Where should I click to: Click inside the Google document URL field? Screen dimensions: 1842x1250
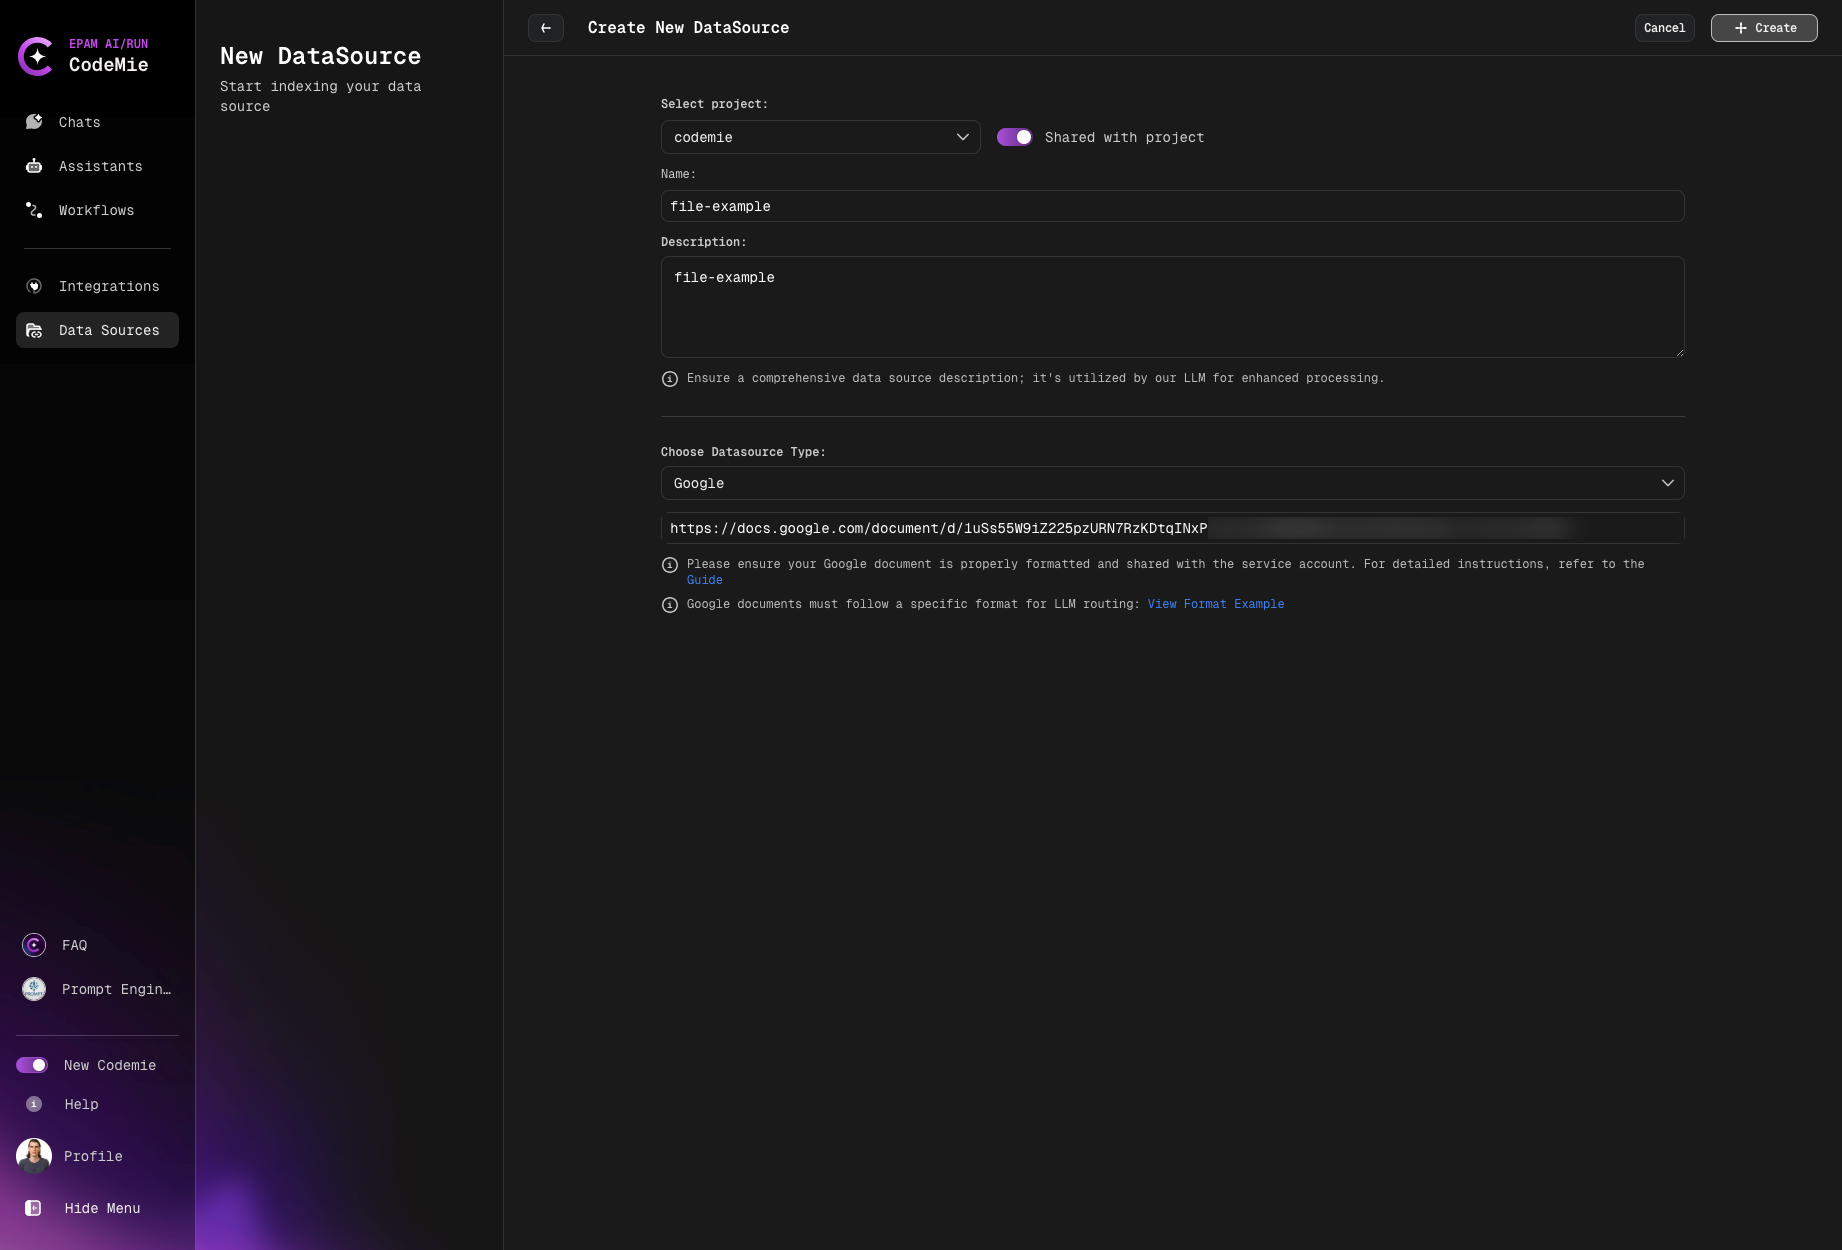point(1172,528)
